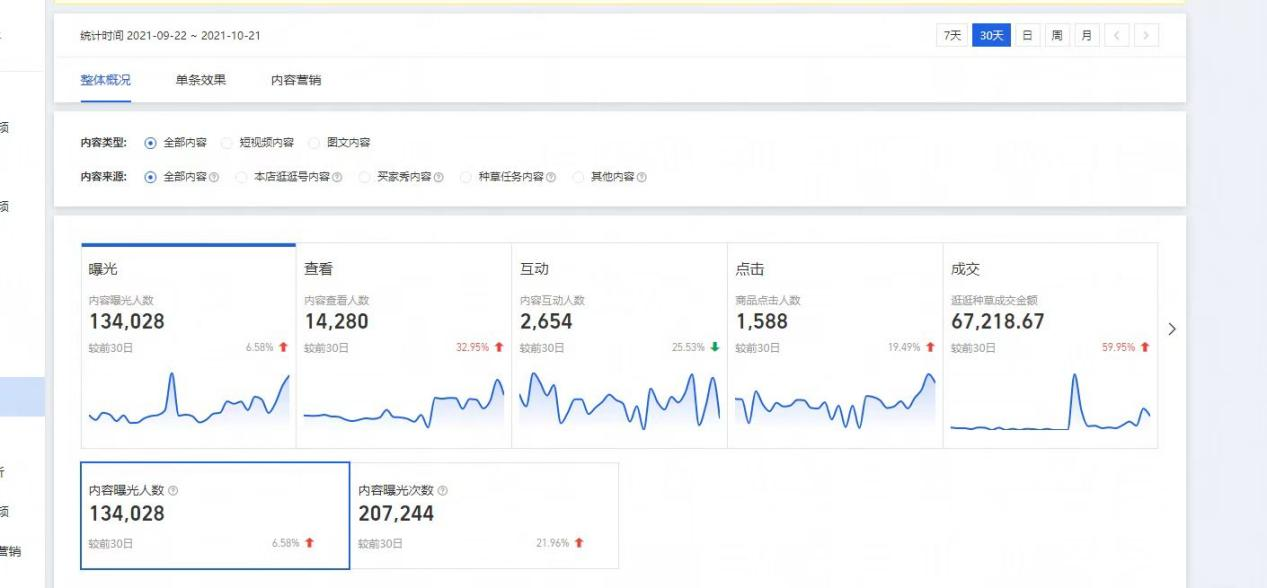This screenshot has width=1267, height=588.
Task: Select the 内容曝光次数 sub-metric card
Action: point(484,516)
